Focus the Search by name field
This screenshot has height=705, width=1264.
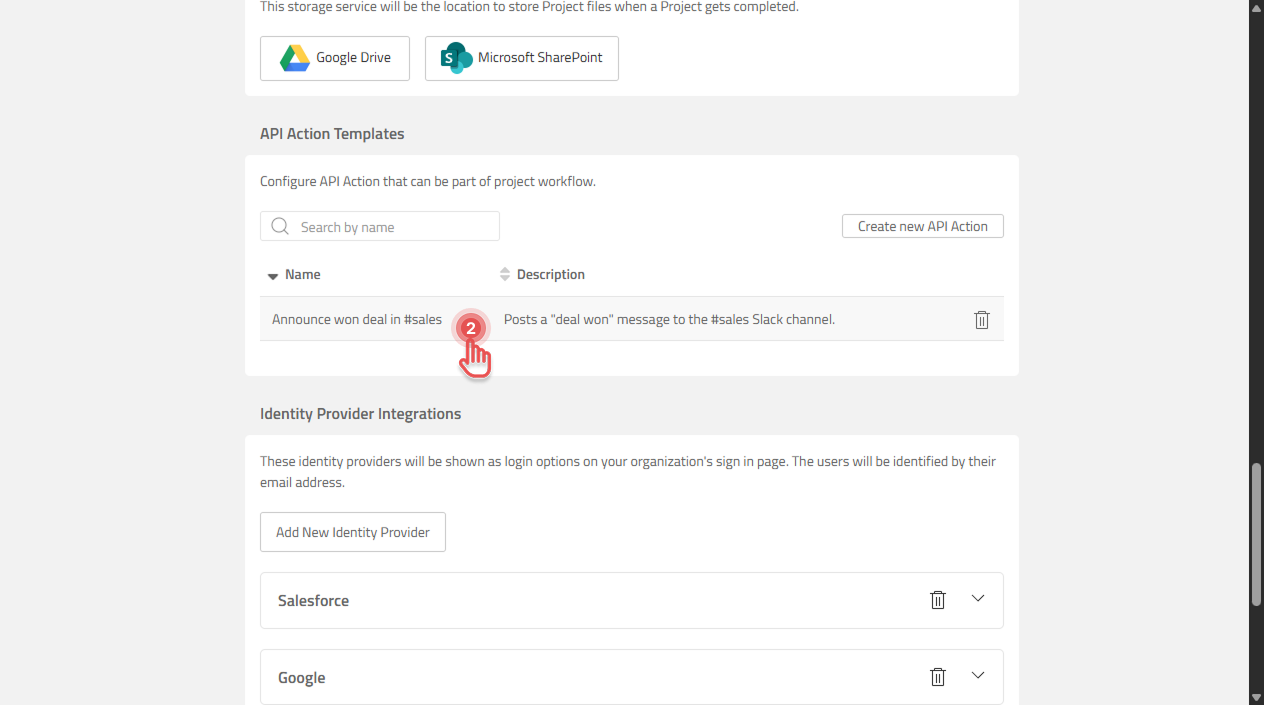coord(380,226)
